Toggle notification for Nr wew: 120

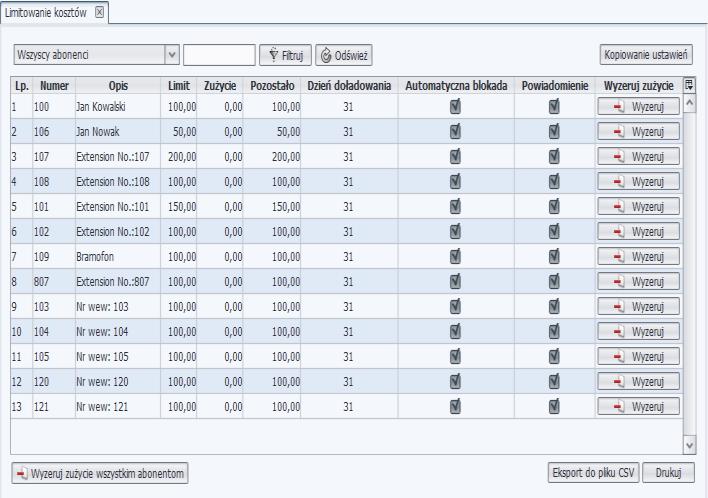click(x=554, y=382)
